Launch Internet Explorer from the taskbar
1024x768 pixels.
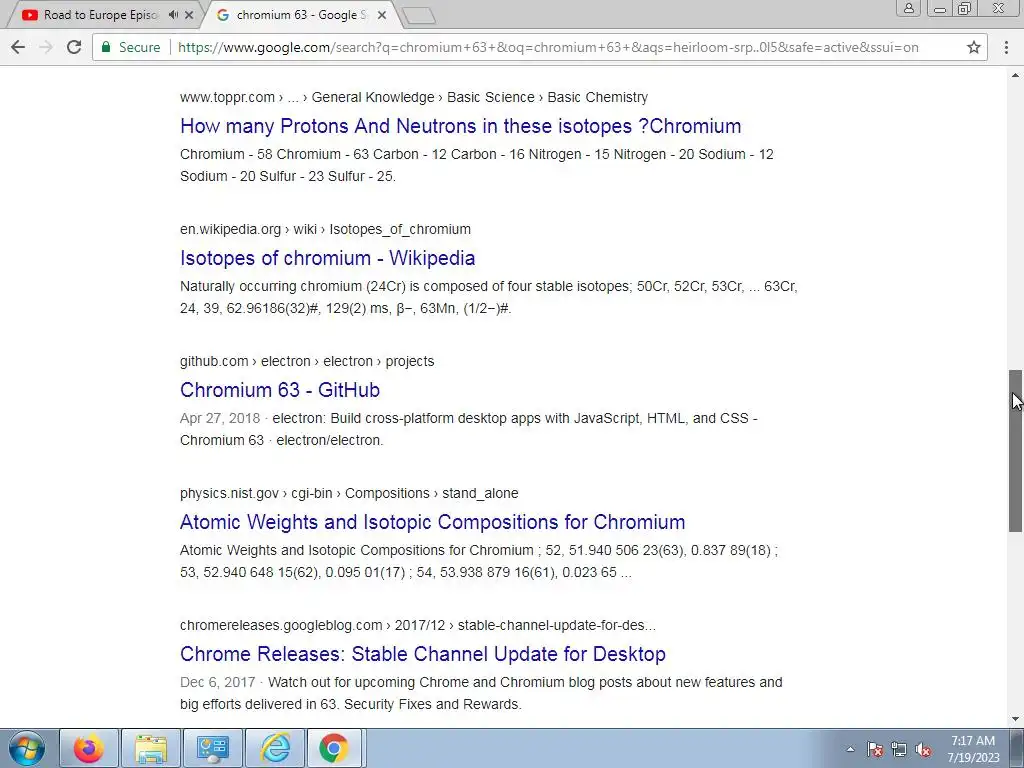tap(275, 748)
